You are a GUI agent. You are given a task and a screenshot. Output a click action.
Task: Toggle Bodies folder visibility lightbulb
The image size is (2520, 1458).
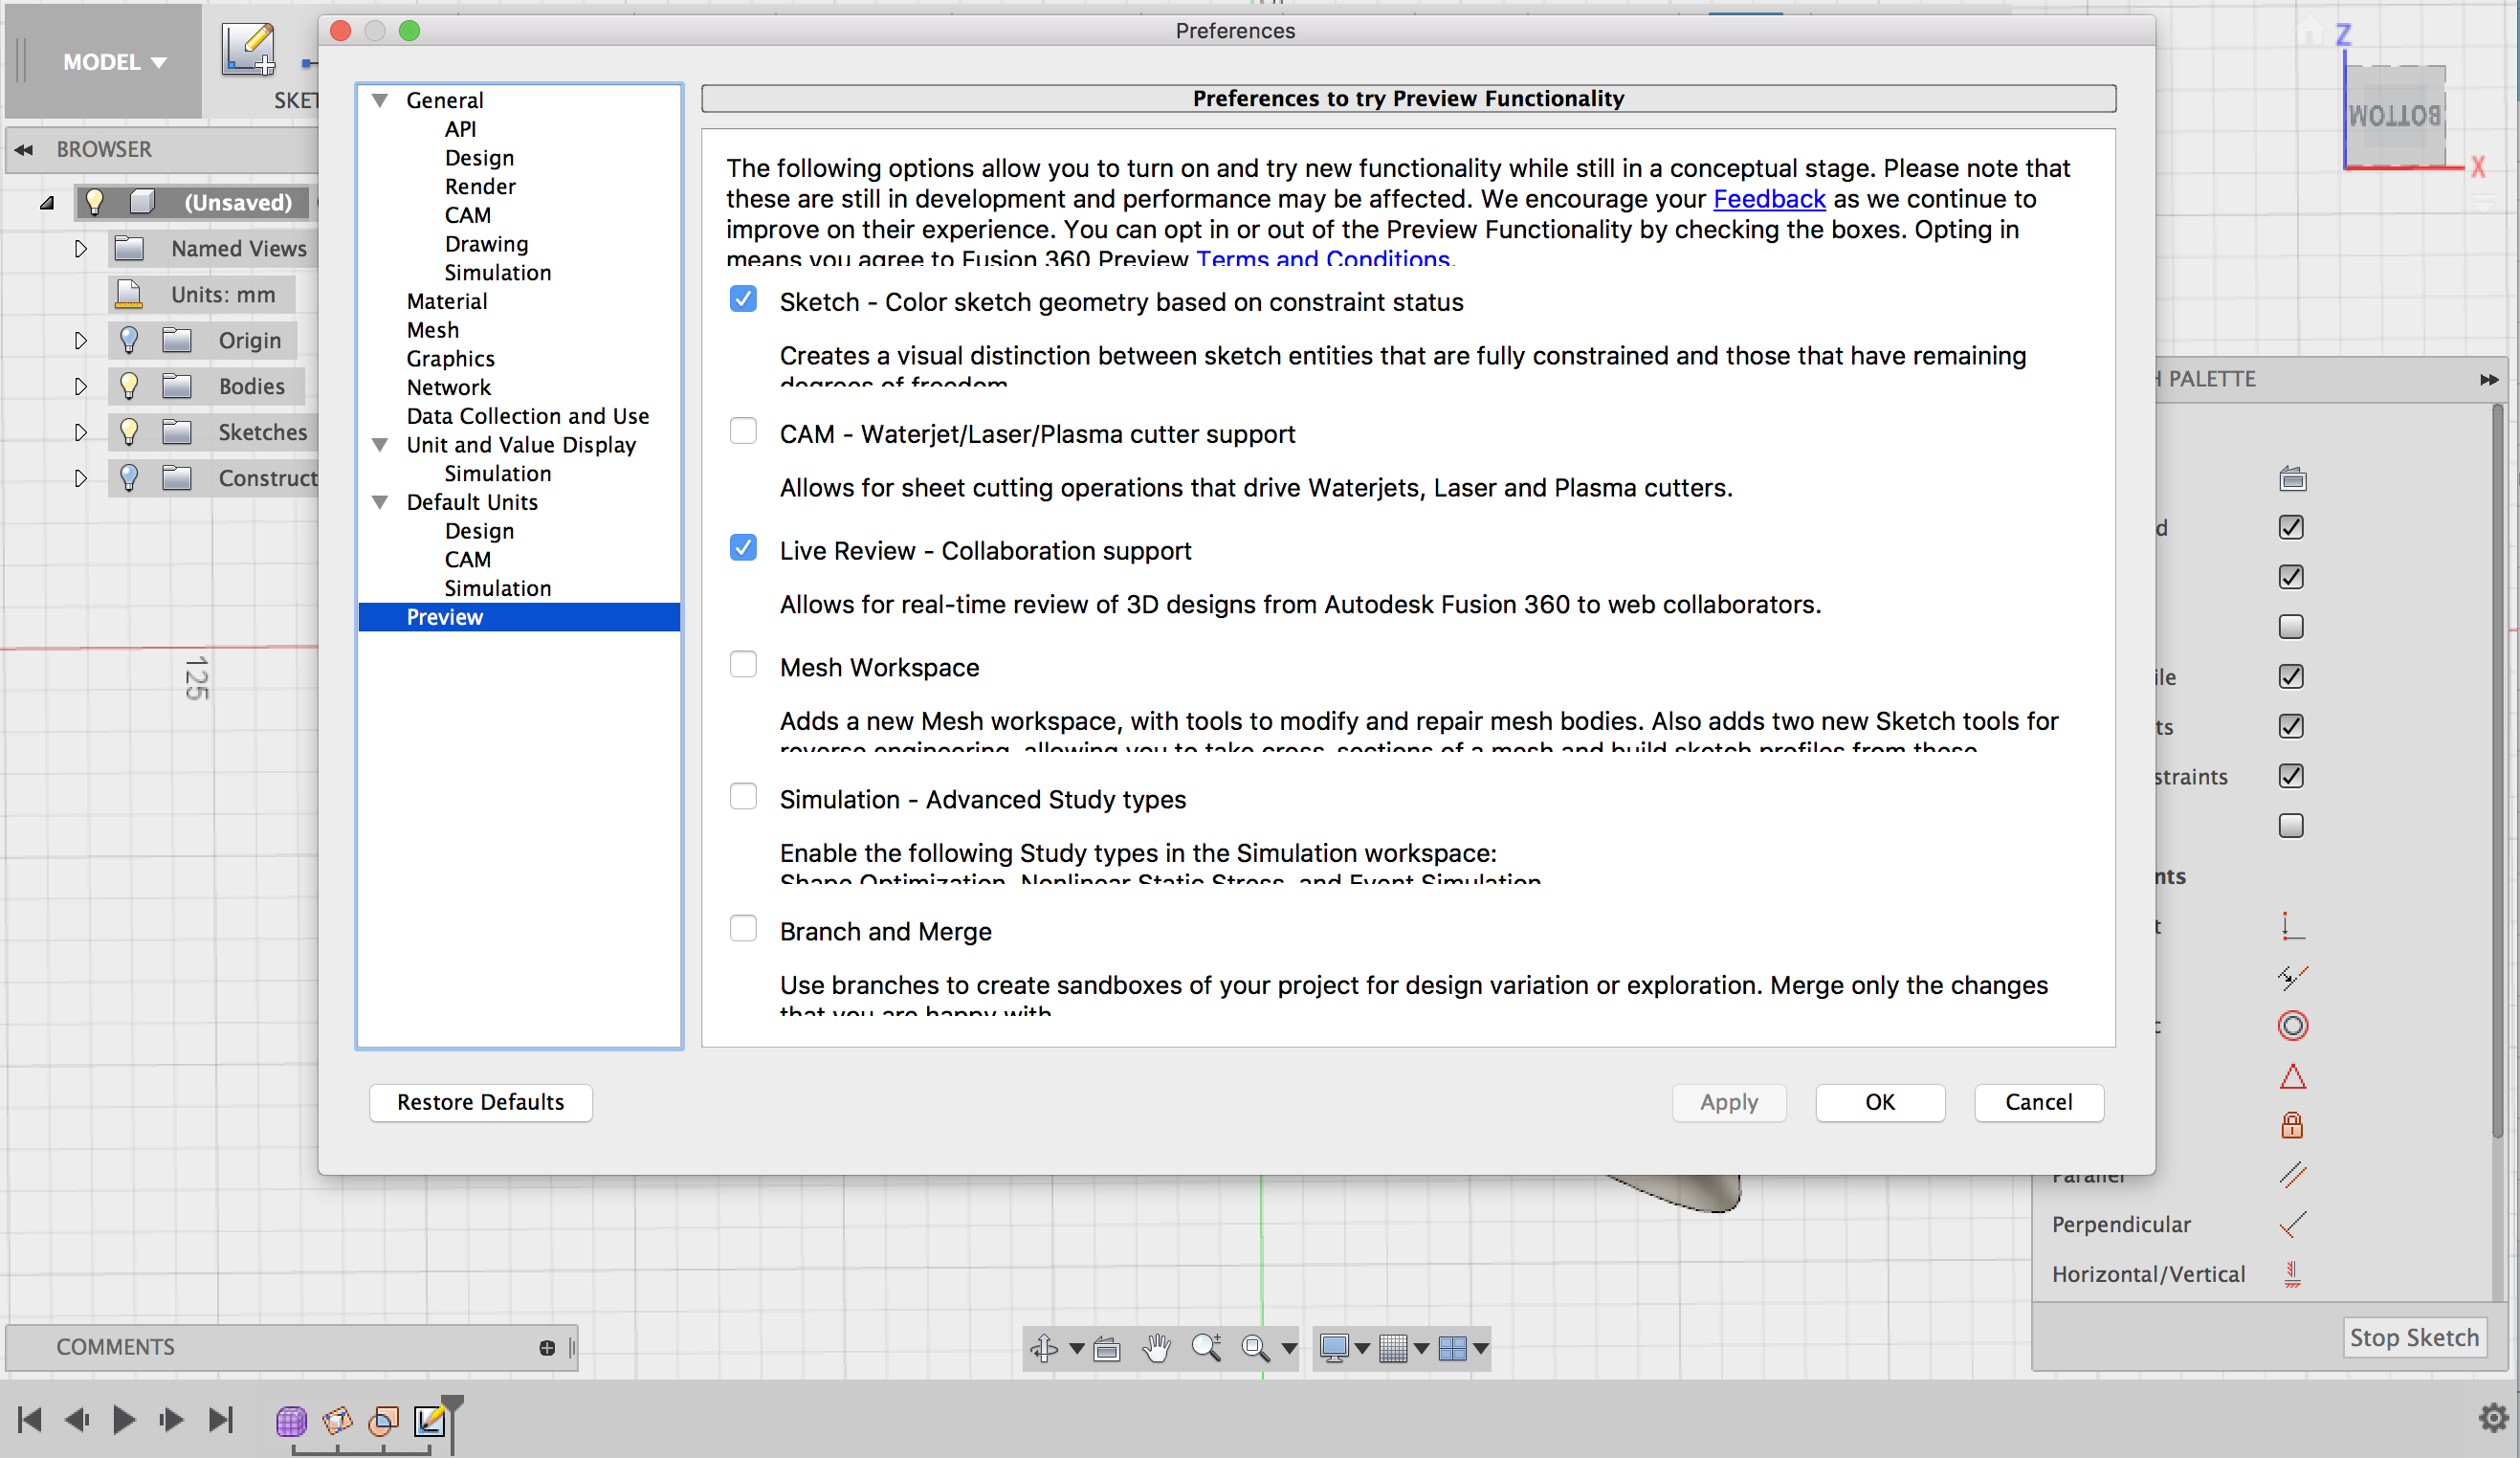click(x=129, y=386)
